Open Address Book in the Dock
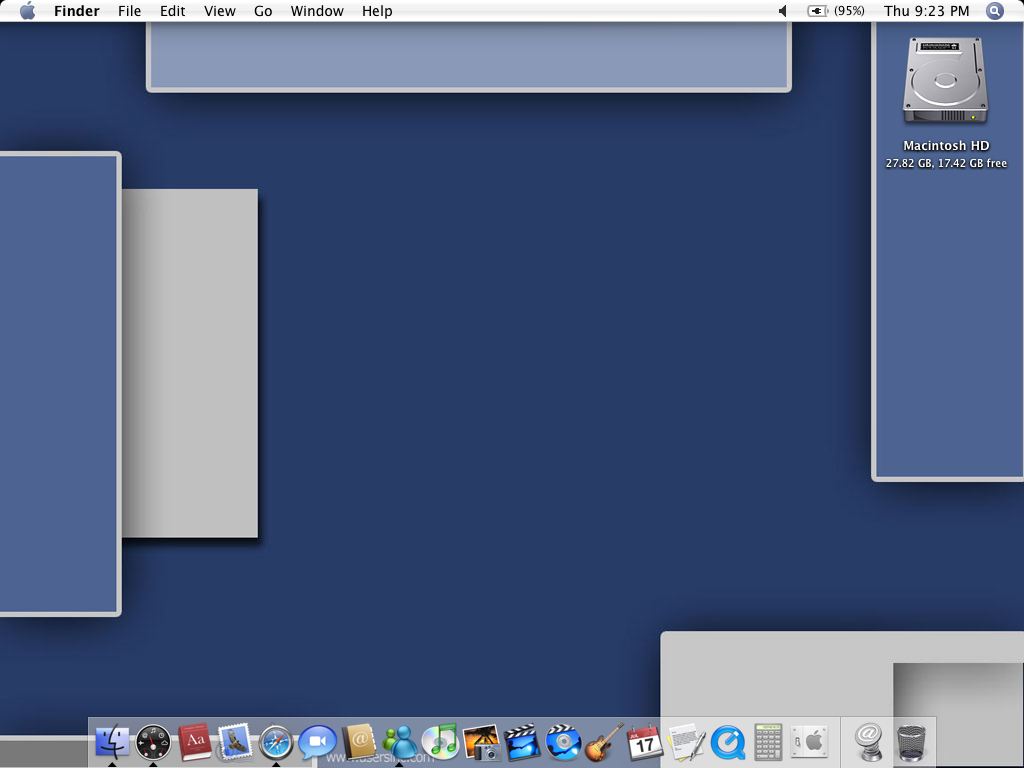Screen dimensions: 1024x768 tap(359, 742)
